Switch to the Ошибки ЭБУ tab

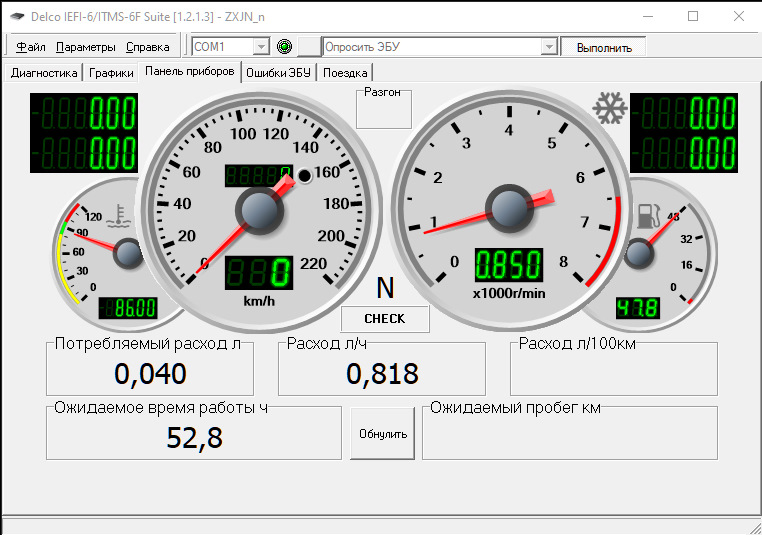[279, 72]
